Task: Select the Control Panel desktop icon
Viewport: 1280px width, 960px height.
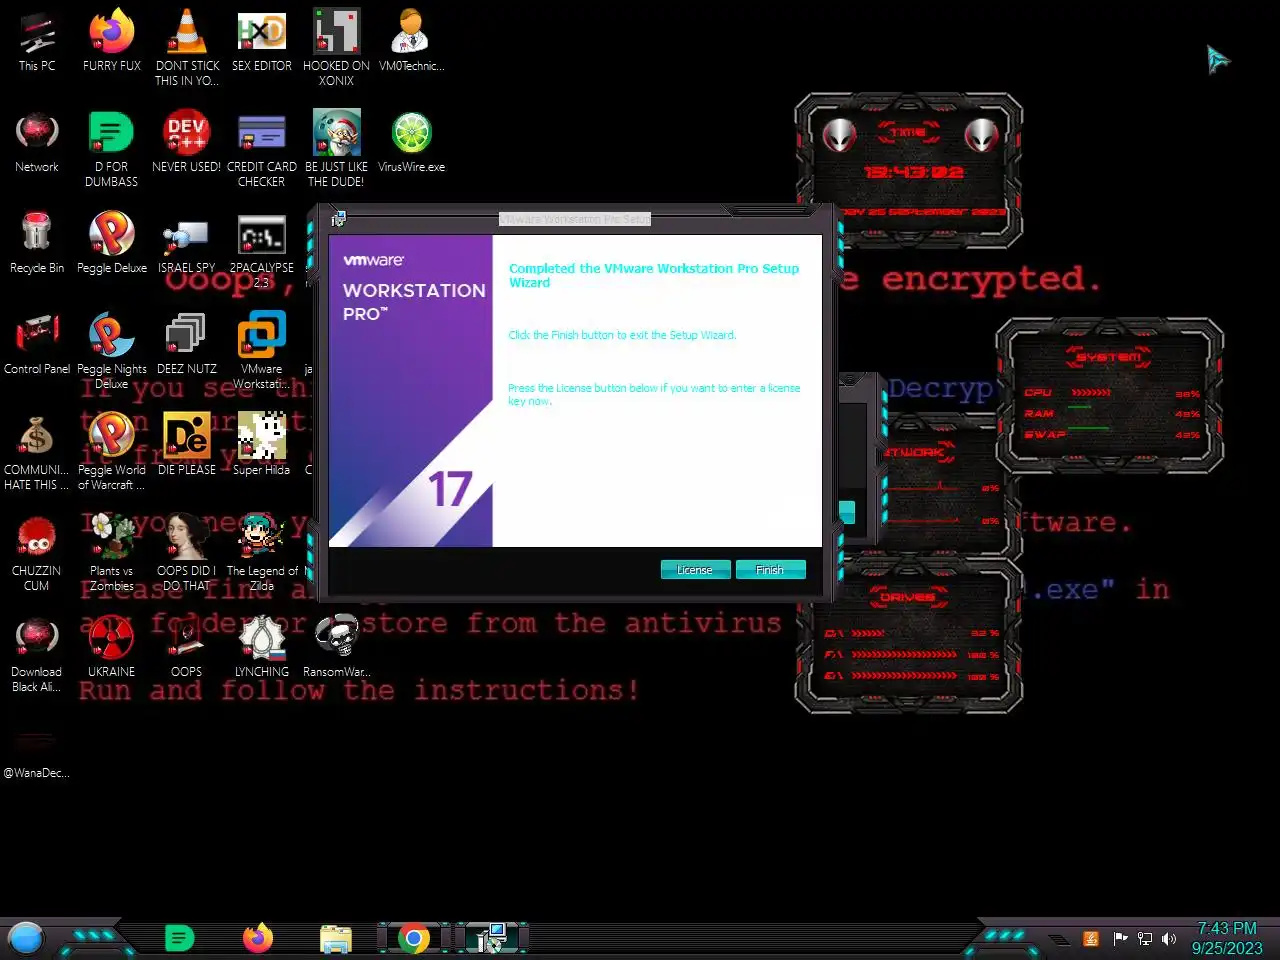Action: (37, 344)
